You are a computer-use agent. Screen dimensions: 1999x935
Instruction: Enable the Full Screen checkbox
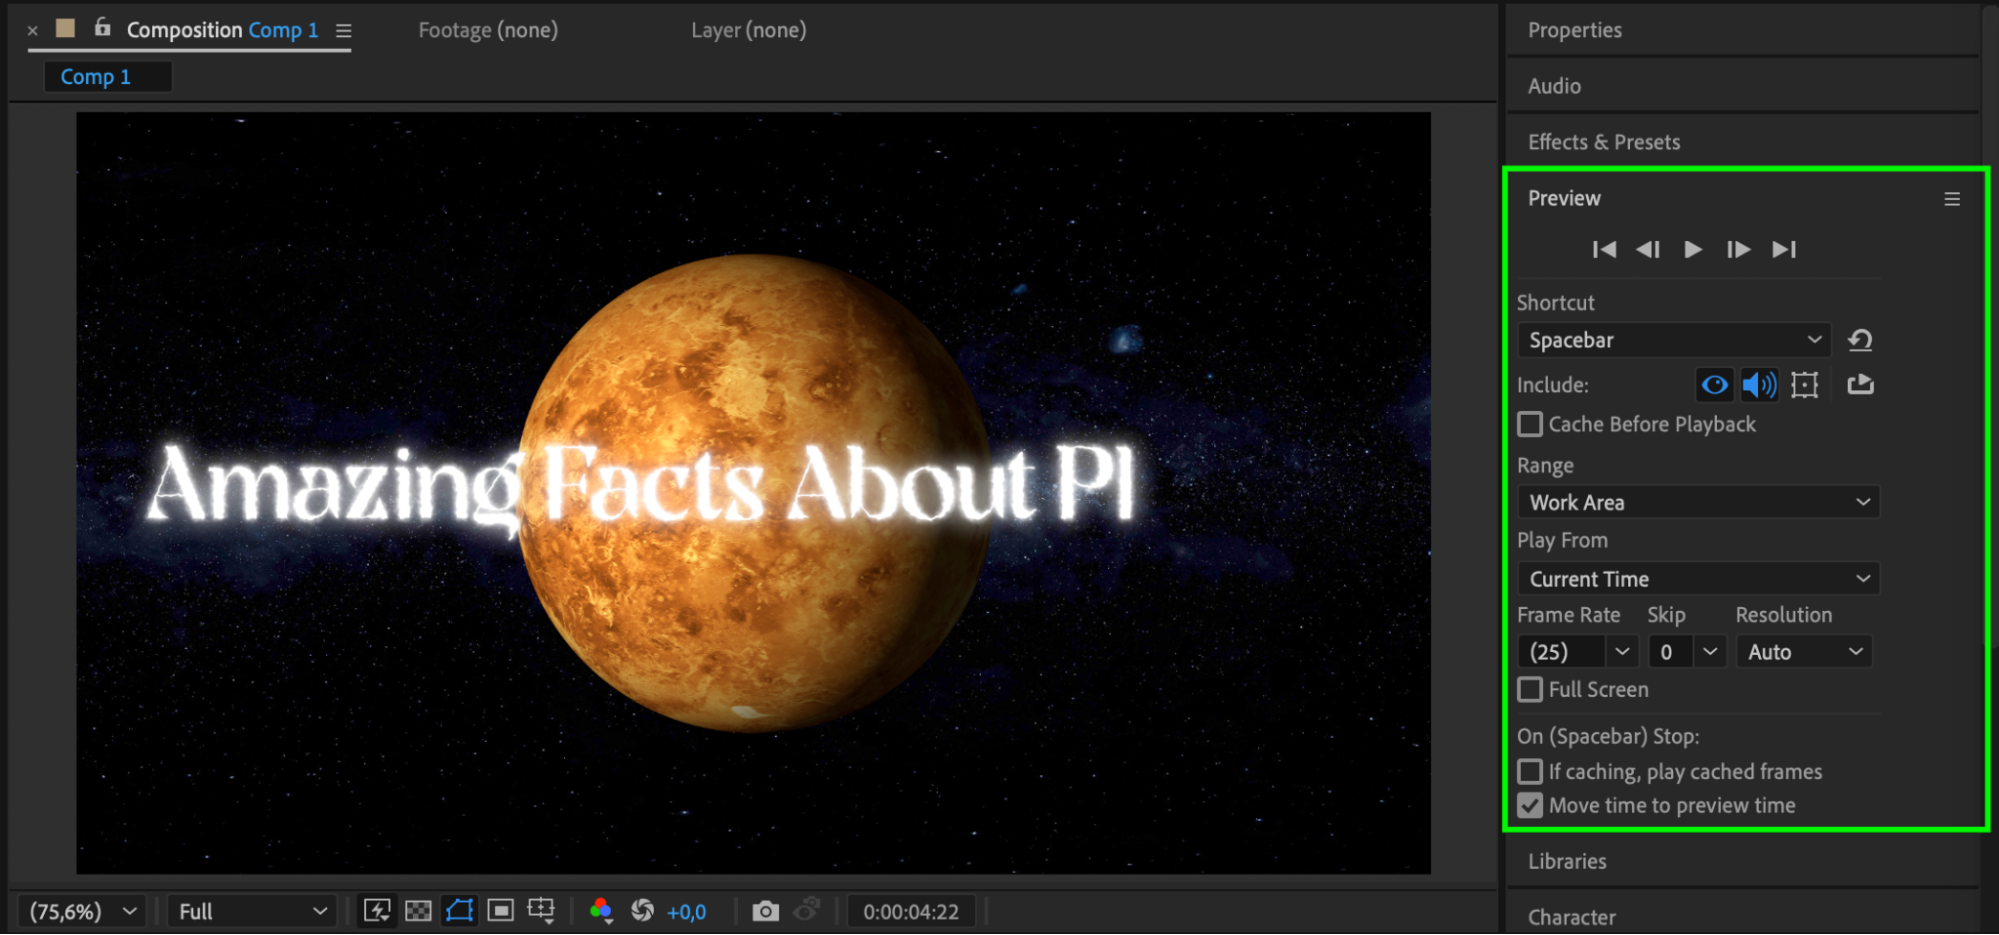point(1530,689)
